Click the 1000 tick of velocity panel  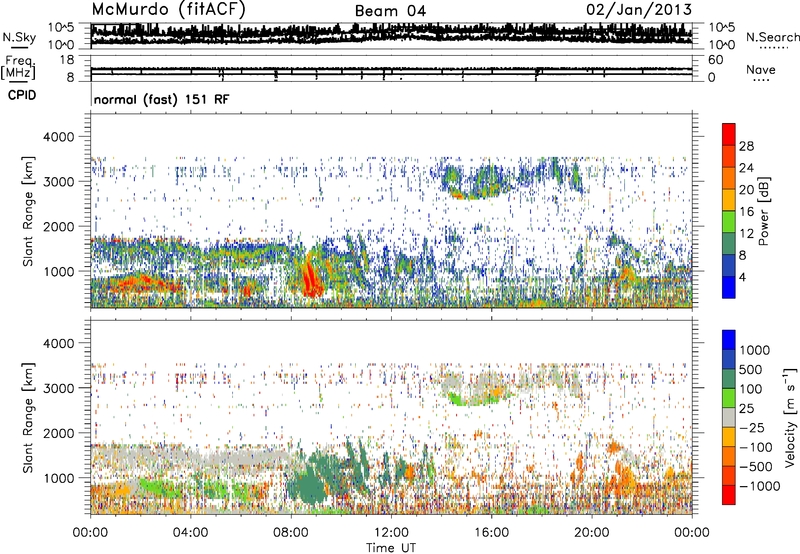59,477
